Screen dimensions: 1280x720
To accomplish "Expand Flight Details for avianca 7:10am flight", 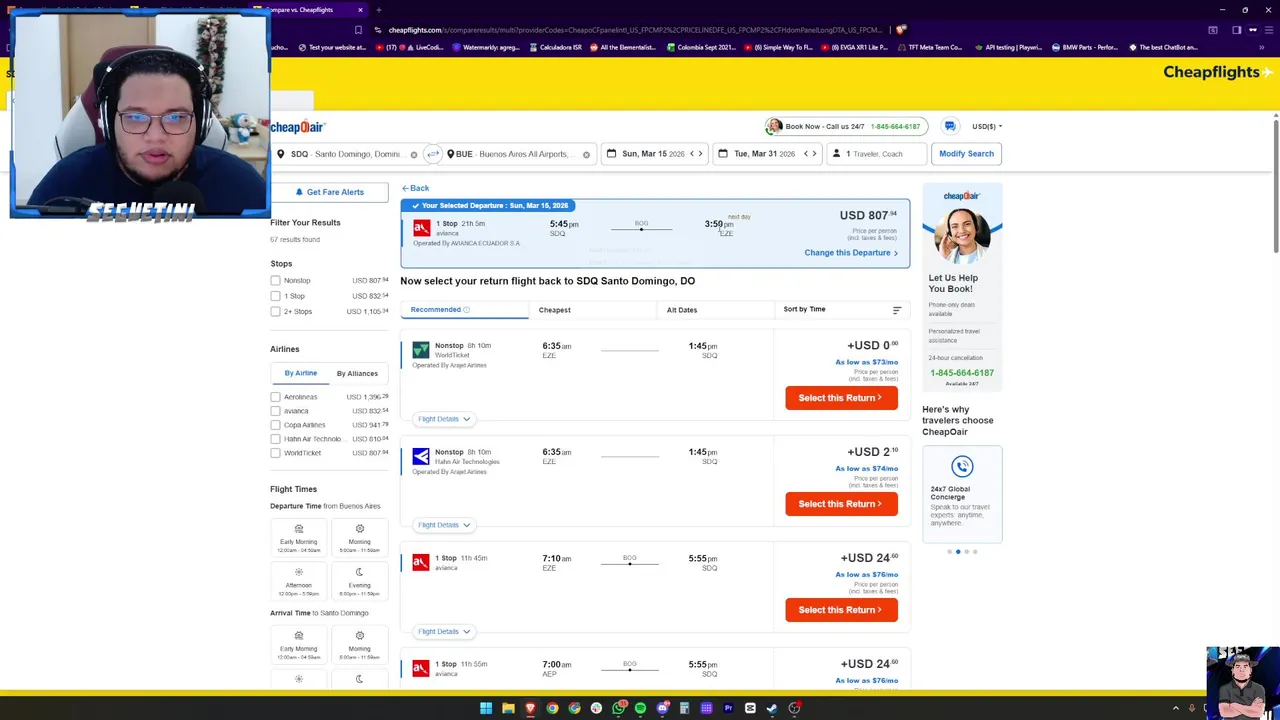I will [444, 632].
